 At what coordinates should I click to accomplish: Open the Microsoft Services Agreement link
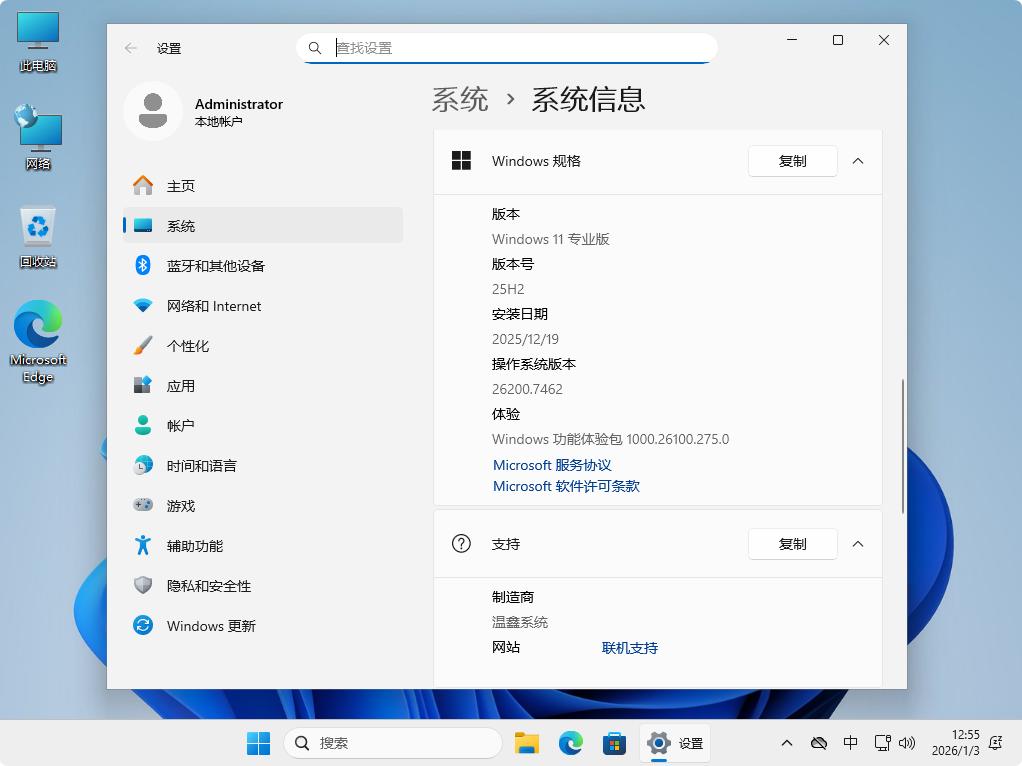click(552, 465)
